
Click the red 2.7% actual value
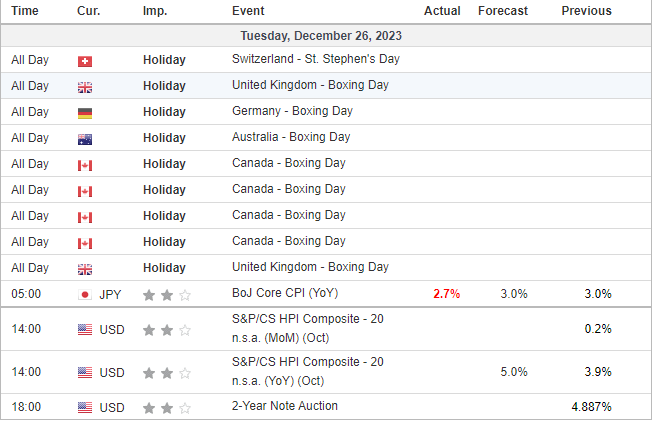pyautogui.click(x=447, y=294)
